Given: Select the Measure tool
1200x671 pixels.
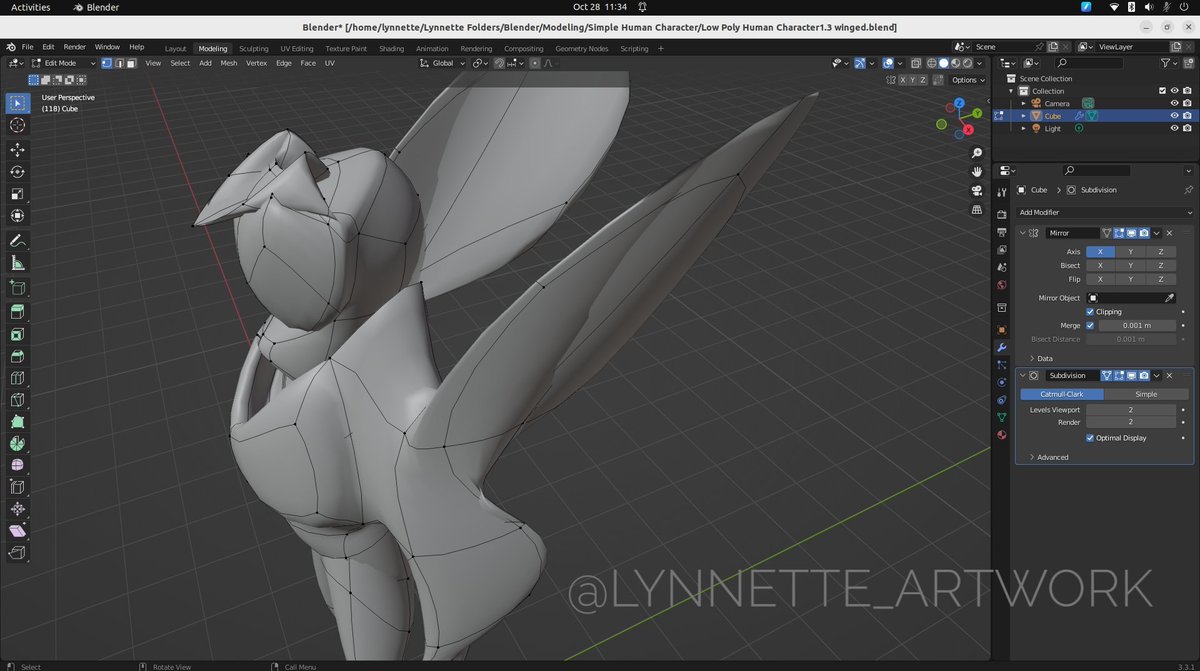Looking at the screenshot, I should pyautogui.click(x=17, y=263).
